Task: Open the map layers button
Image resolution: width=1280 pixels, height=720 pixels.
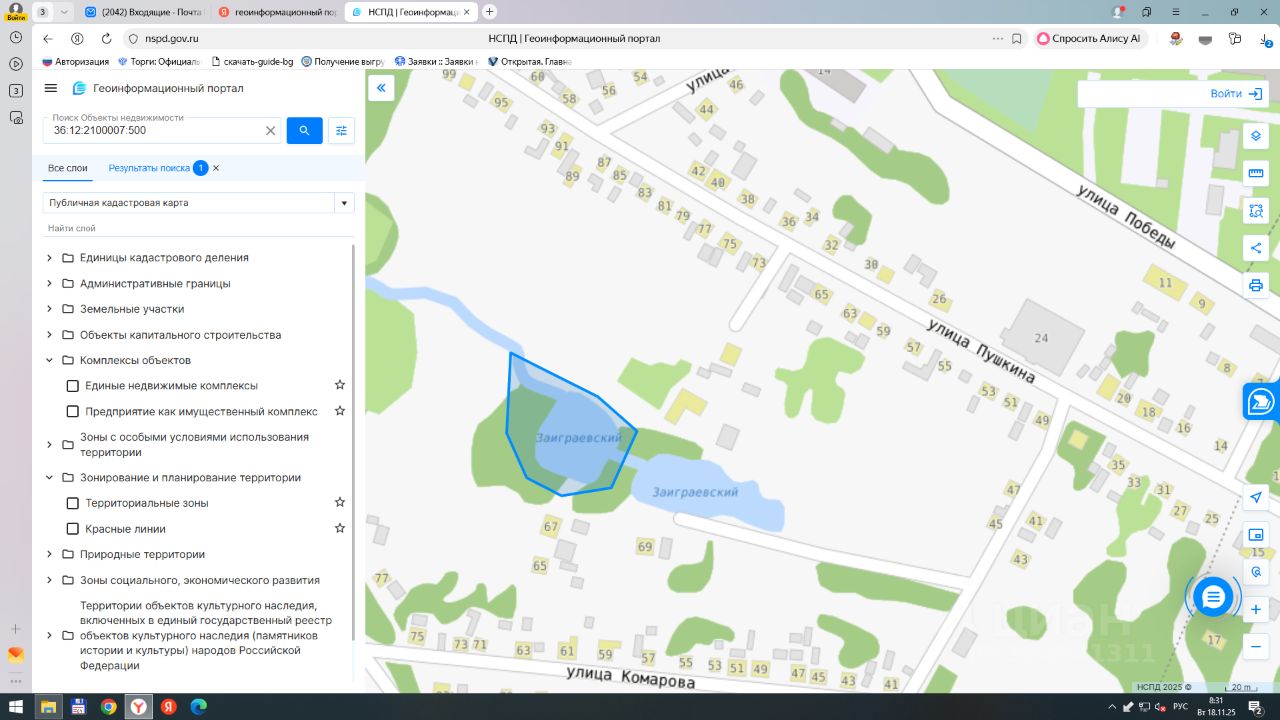Action: 1256,136
